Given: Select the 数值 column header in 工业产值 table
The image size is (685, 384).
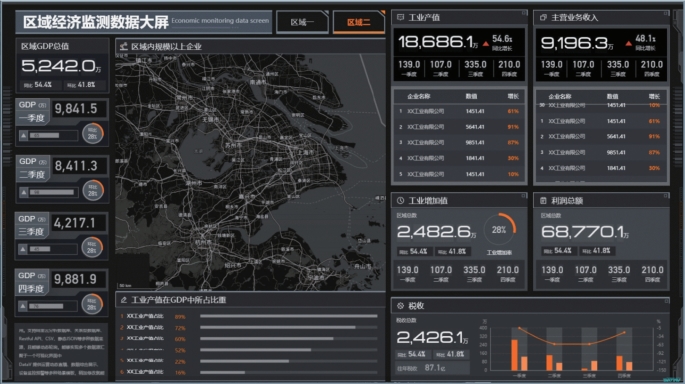Looking at the screenshot, I should [471, 97].
